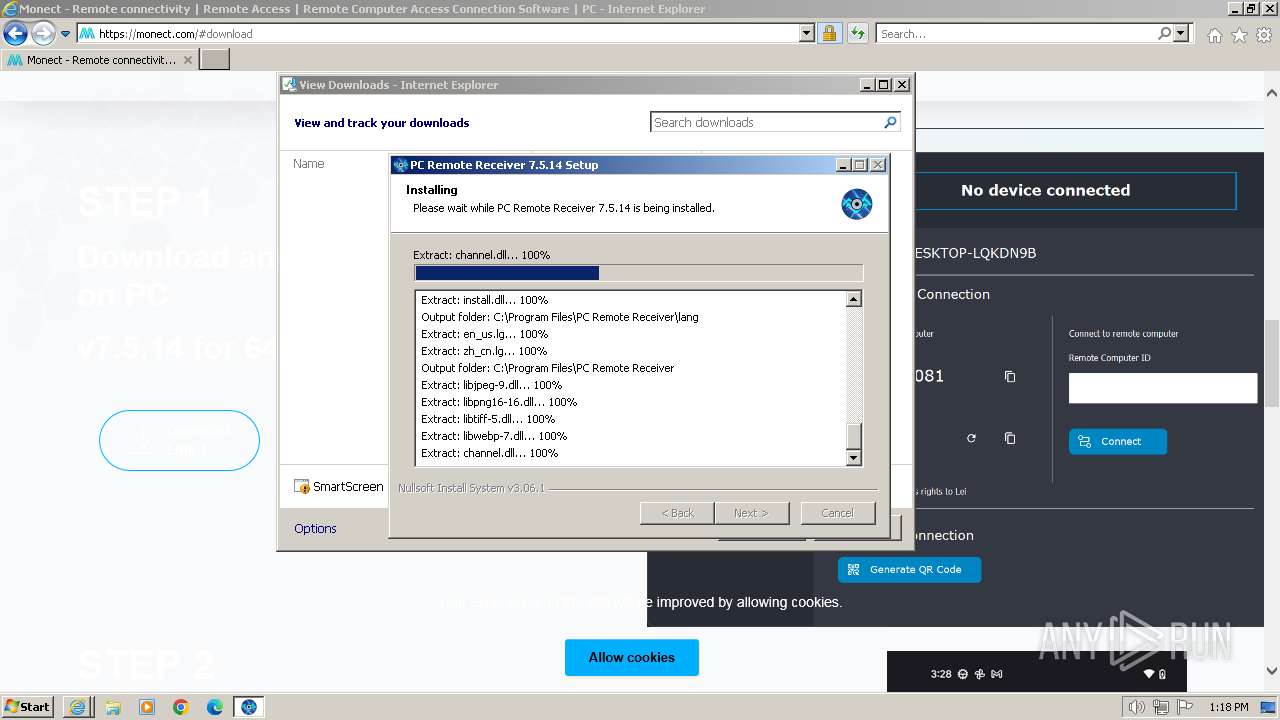Click the page vertical scrollbar down arrow

[1272, 672]
